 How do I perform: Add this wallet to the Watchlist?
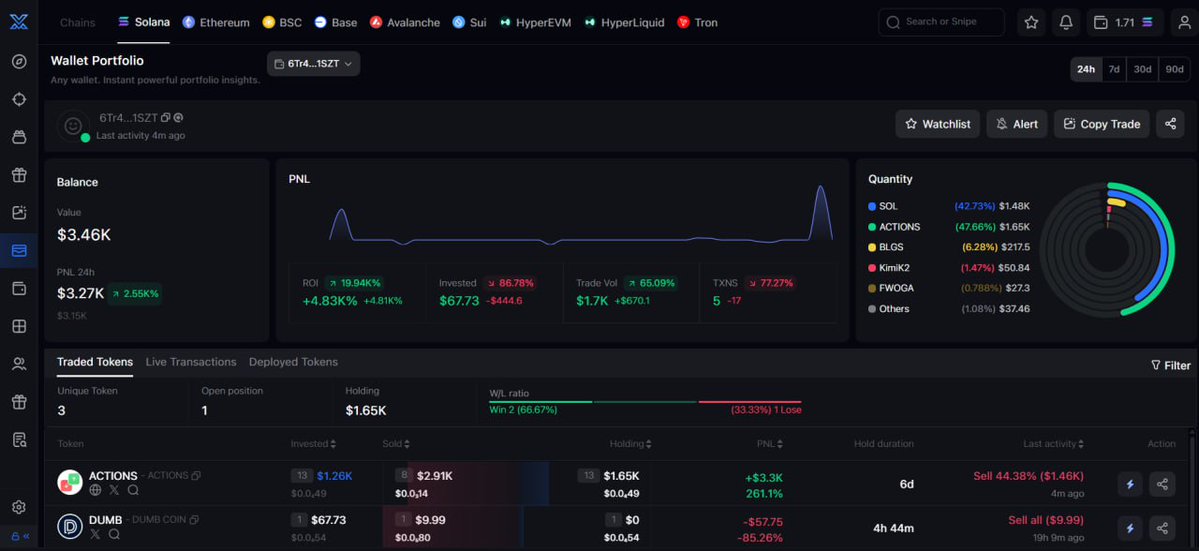(x=937, y=124)
